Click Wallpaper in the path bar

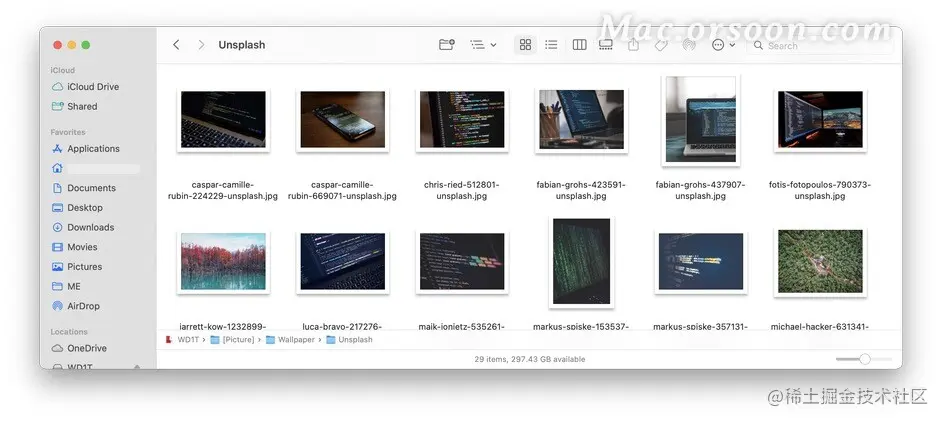(290, 340)
